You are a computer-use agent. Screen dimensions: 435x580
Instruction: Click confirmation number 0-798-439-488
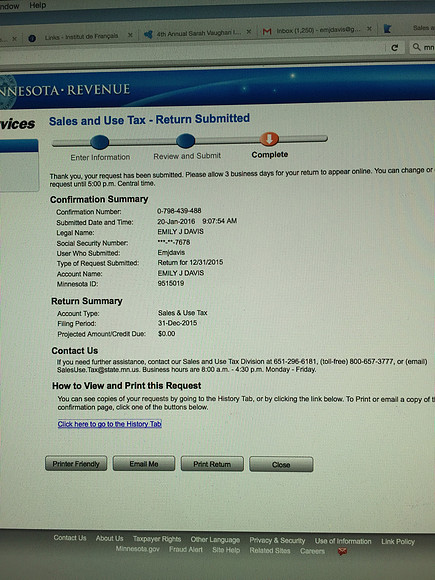point(179,211)
